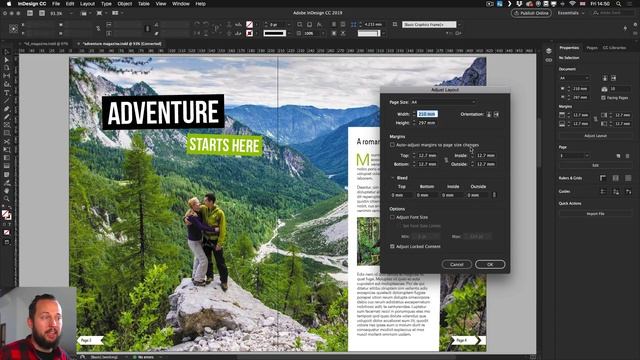
Task: Toggle smart guides icon in Guides row
Action: (x=628, y=191)
